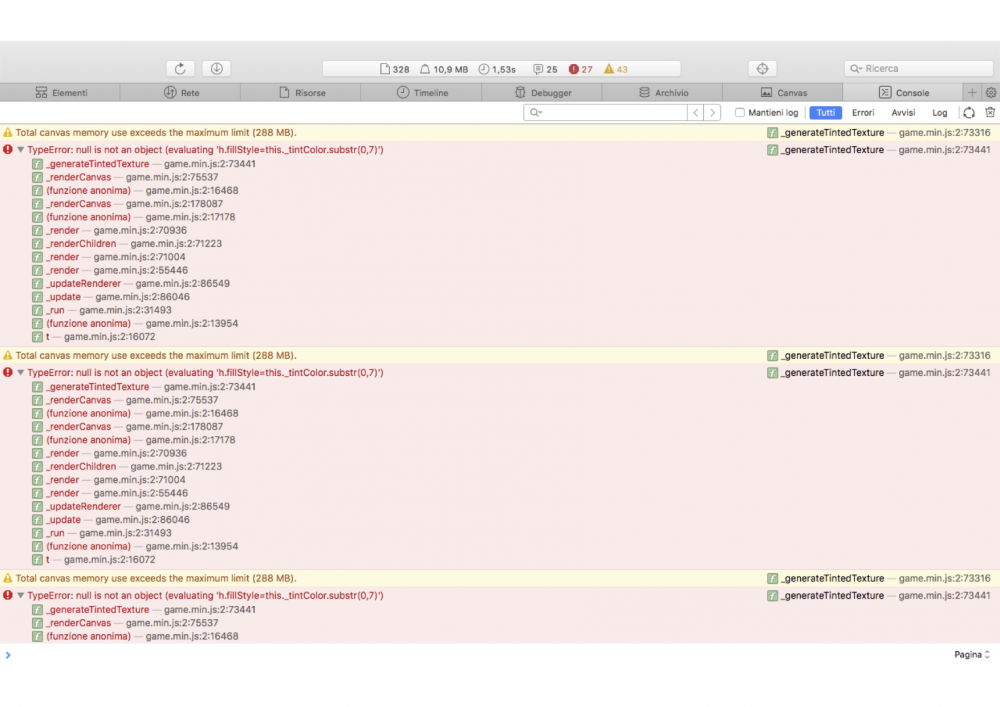Collapse the first TypeError stack trace

tap(21, 150)
